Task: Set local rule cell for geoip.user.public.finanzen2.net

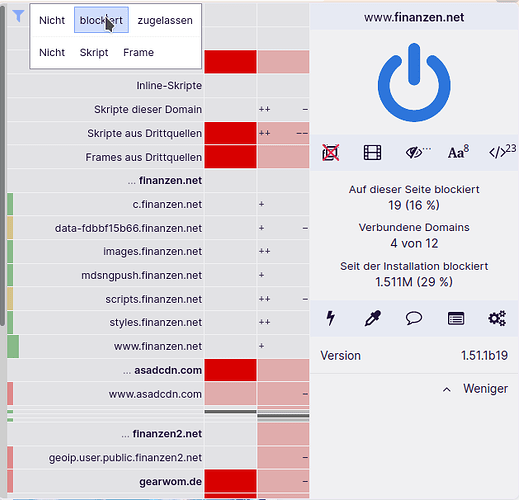Action: (x=283, y=457)
